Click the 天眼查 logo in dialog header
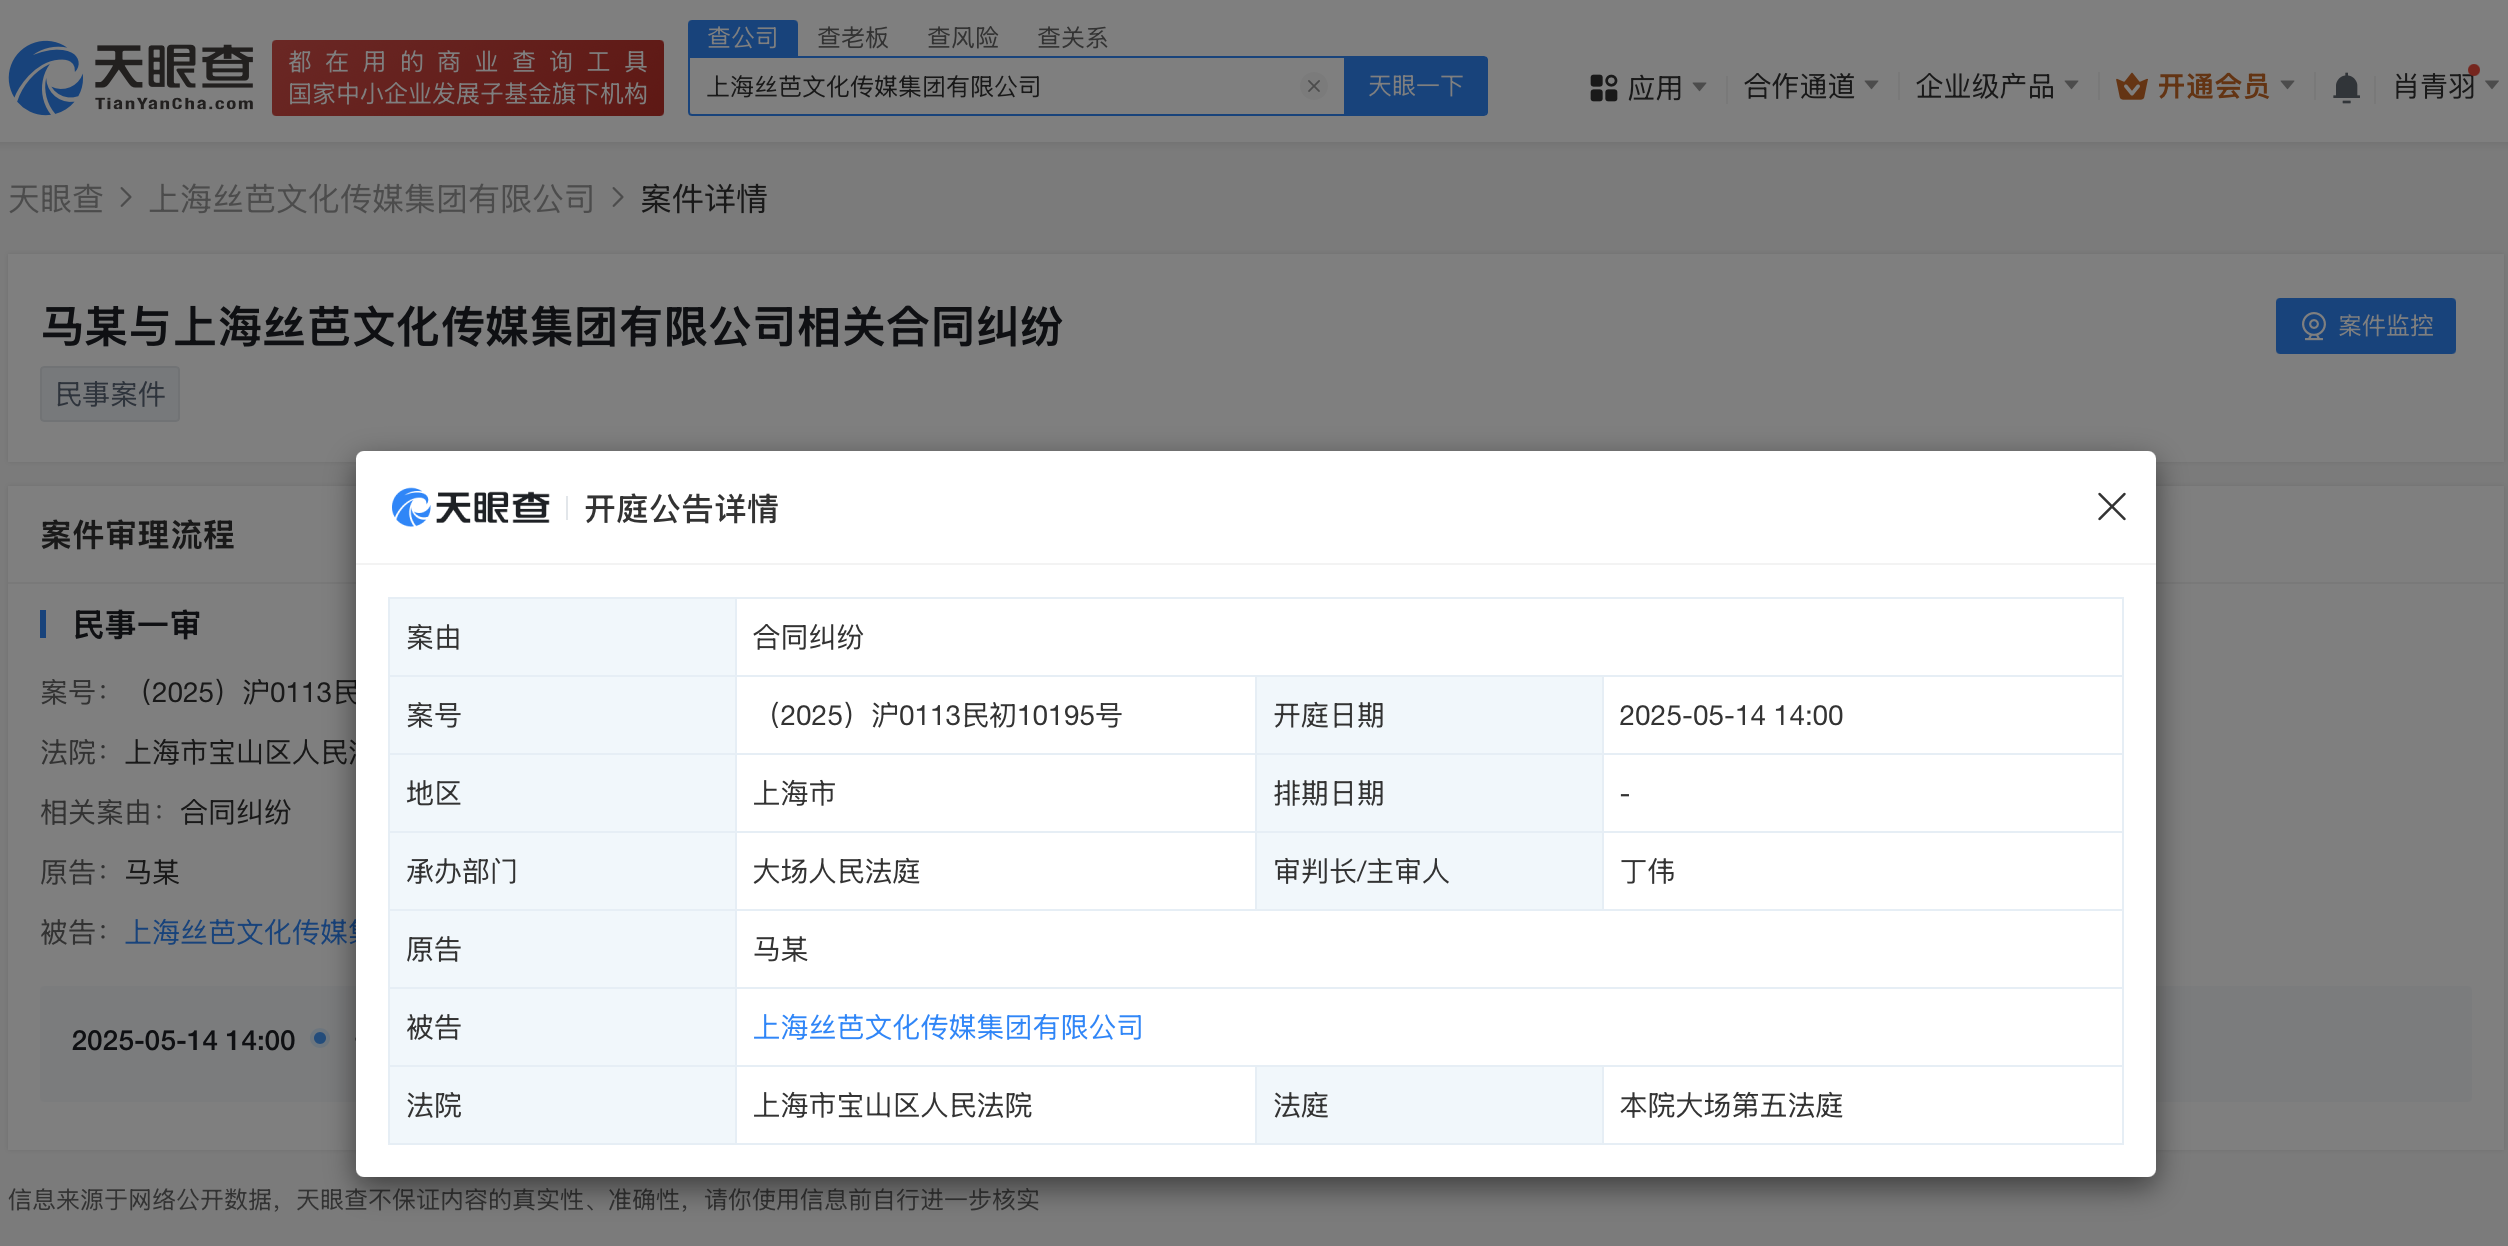This screenshot has height=1246, width=2508. click(471, 508)
